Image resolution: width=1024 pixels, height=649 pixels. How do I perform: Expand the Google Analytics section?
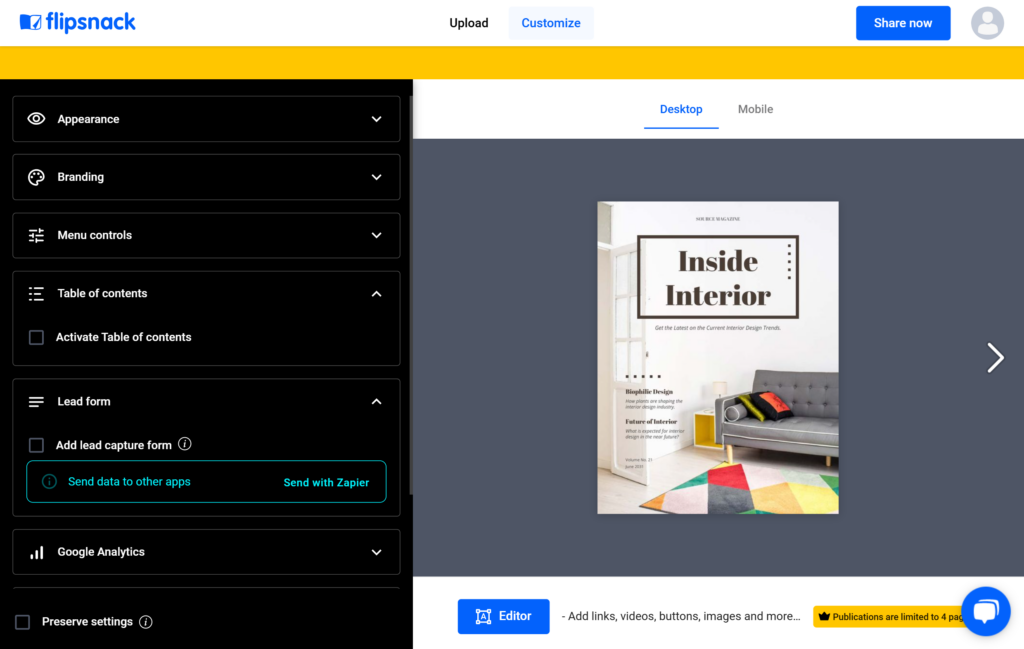tap(377, 551)
